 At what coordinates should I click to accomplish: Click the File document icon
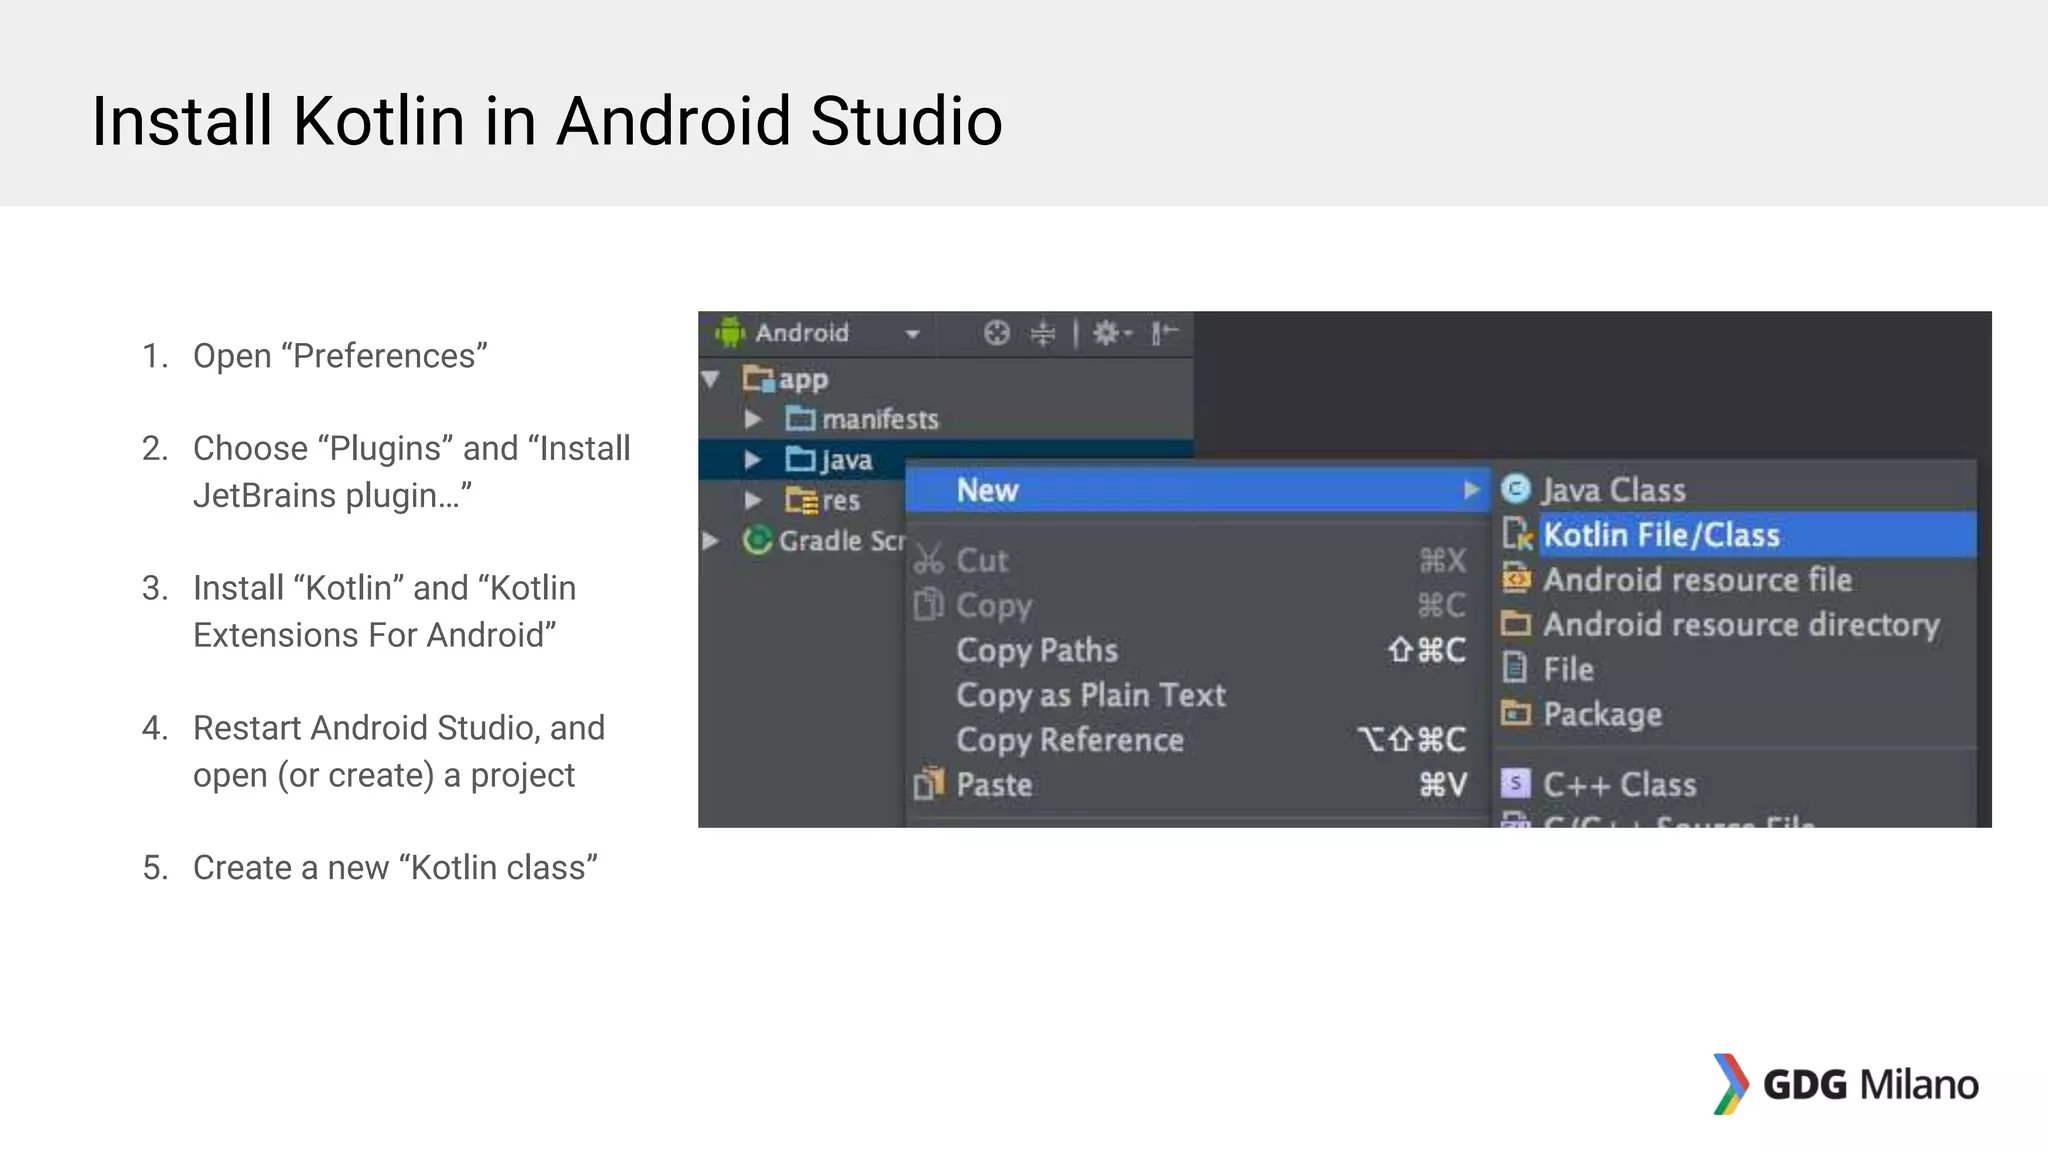pos(1515,667)
